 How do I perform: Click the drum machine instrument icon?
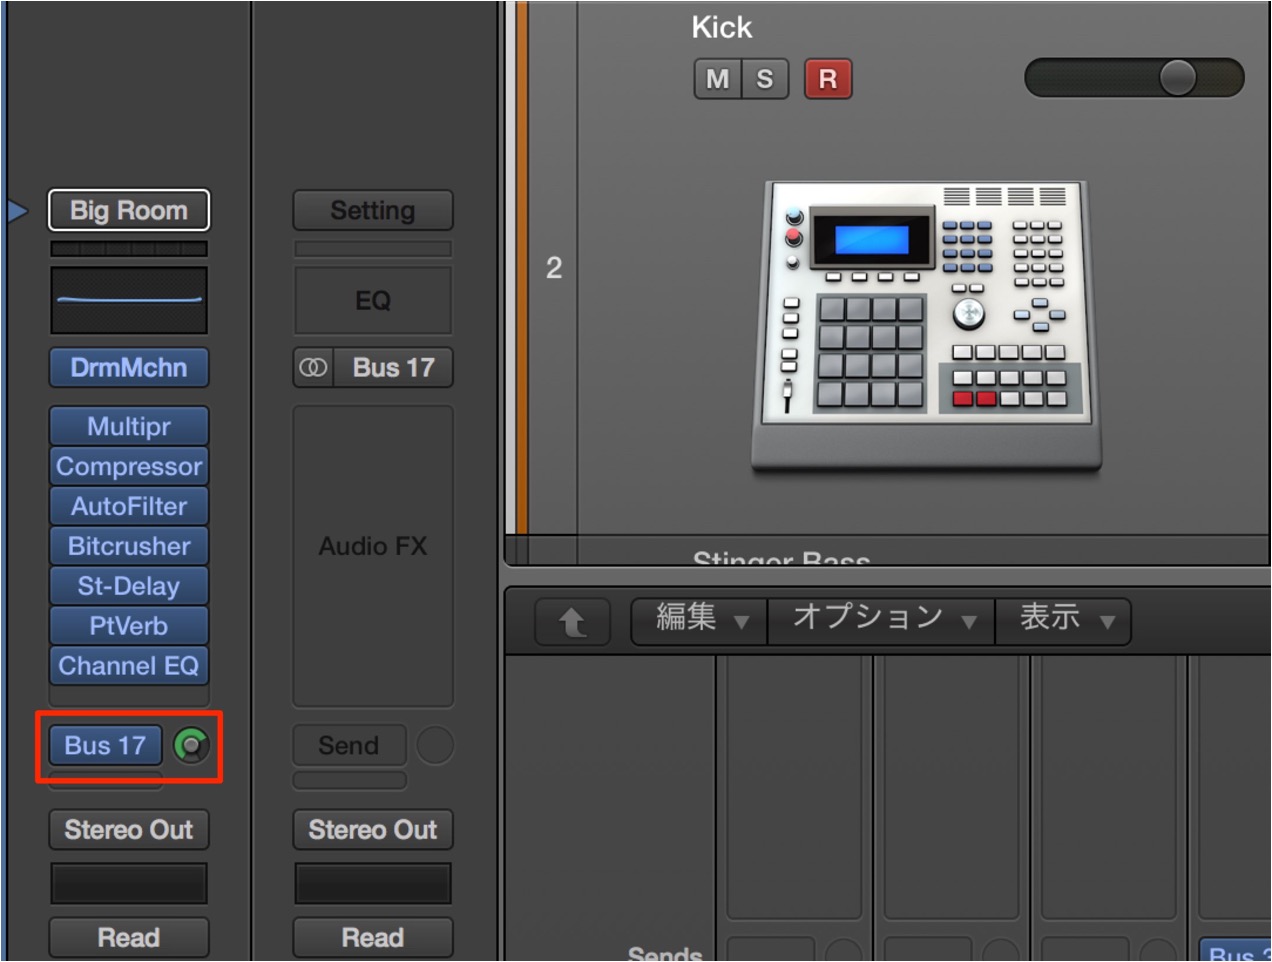pos(926,325)
